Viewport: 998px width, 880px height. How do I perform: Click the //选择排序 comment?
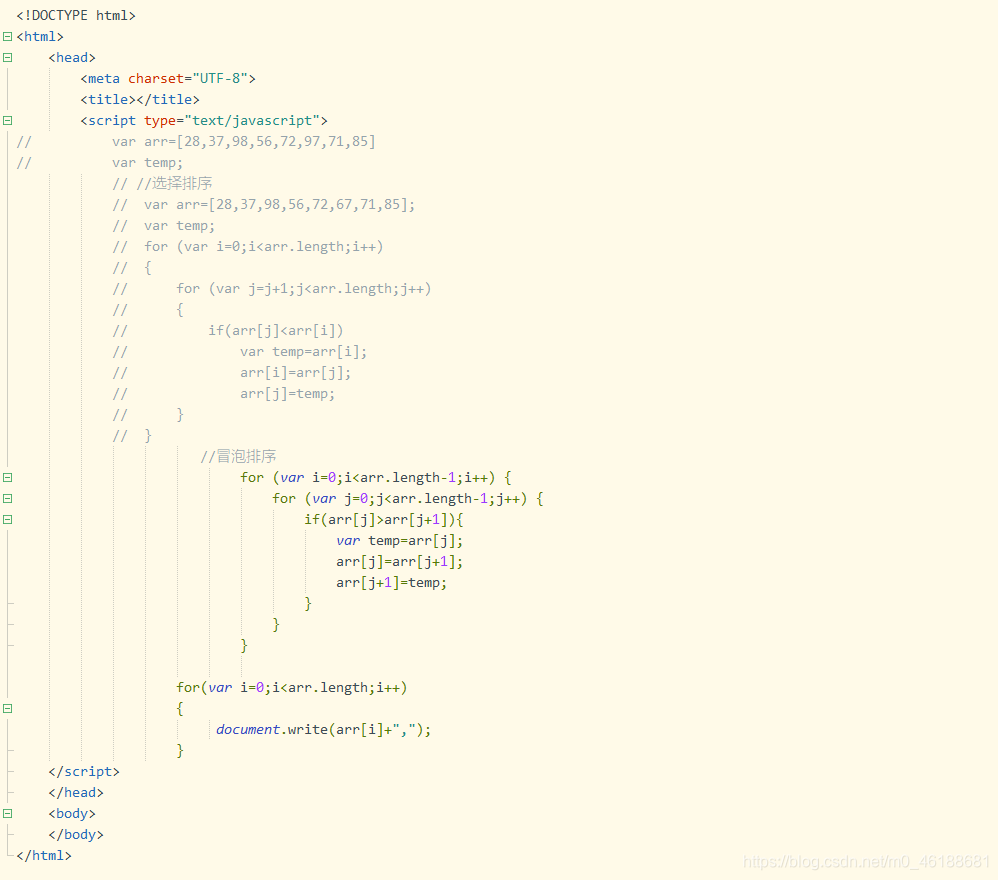pos(162,183)
